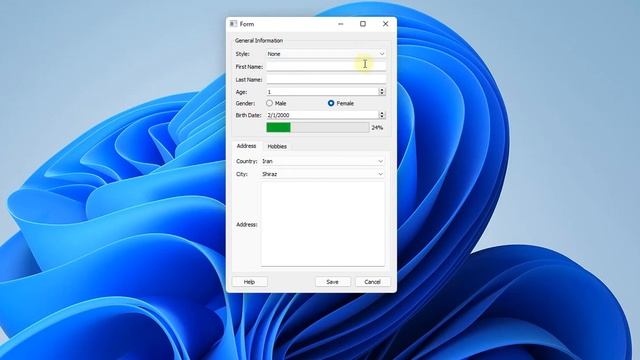
Task: Click the Birth Date field 2/1/2000
Action: tap(322, 115)
